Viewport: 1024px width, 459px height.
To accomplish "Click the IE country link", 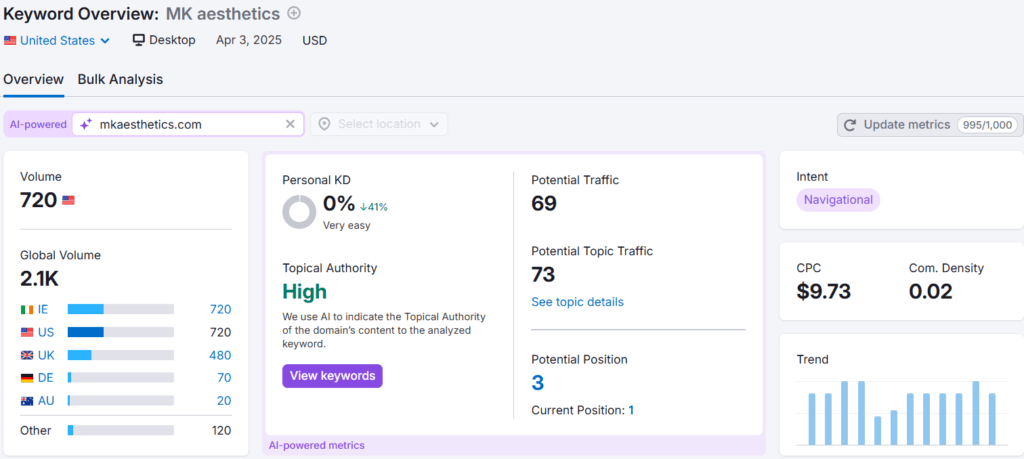I will (x=43, y=309).
